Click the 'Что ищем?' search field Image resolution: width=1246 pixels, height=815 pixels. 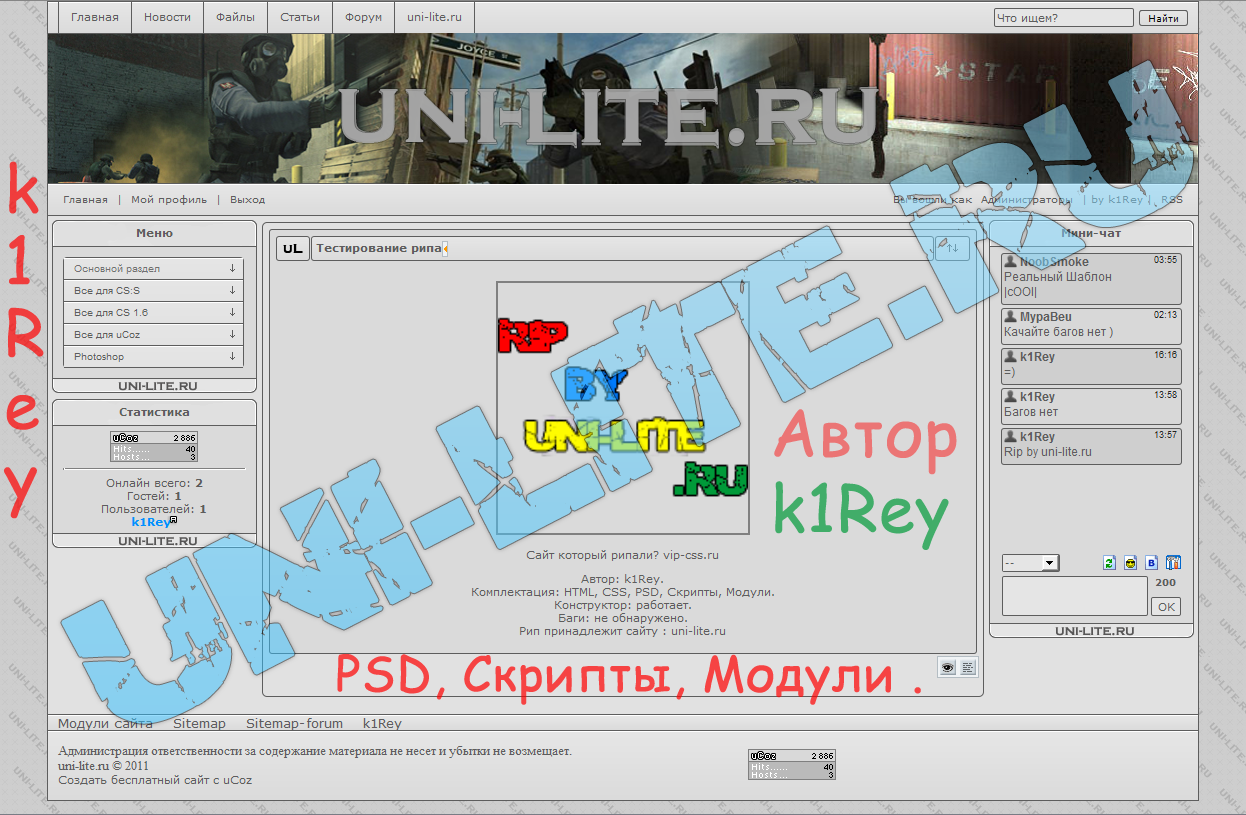[1063, 18]
